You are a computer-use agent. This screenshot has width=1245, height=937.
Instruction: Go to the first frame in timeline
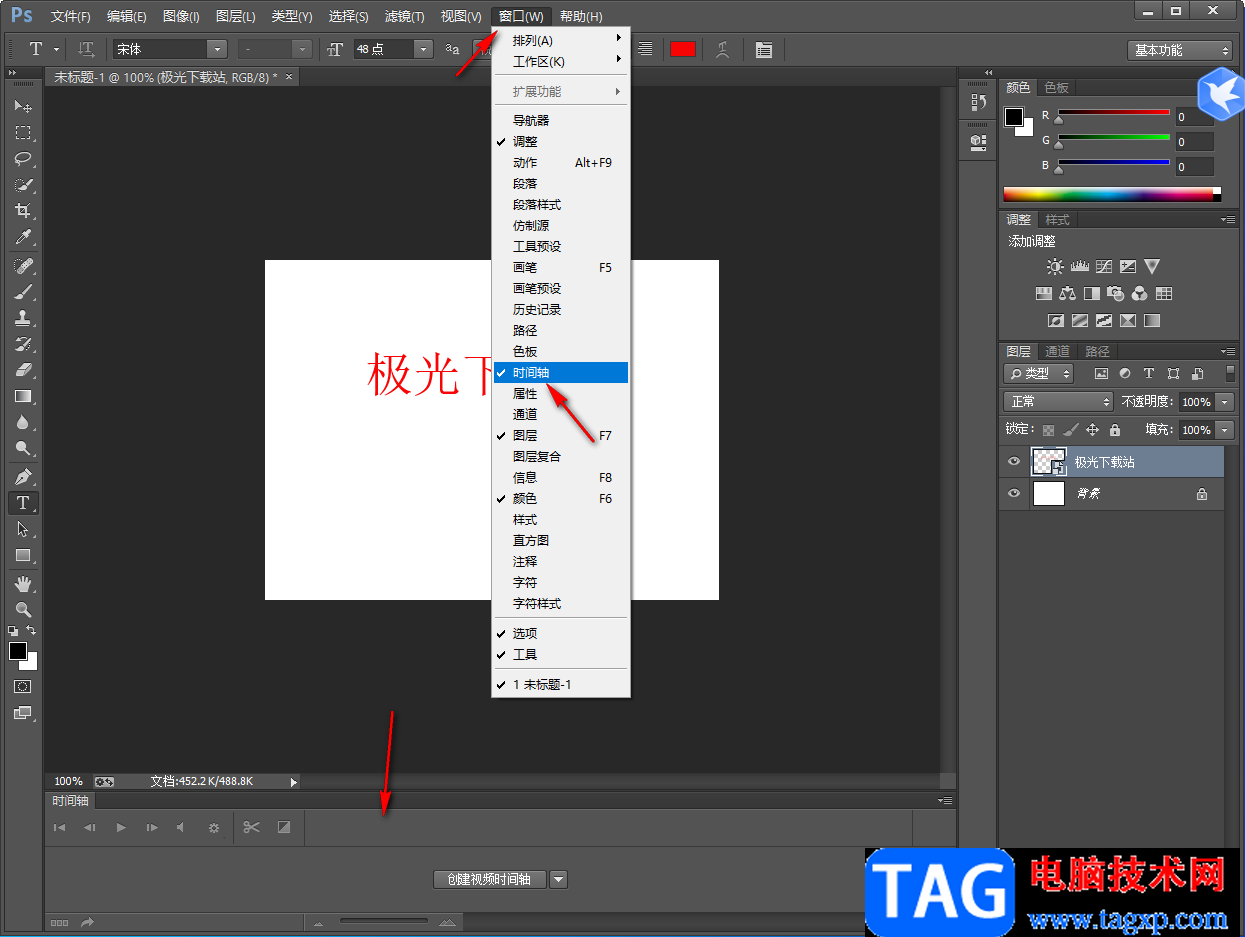pos(59,827)
